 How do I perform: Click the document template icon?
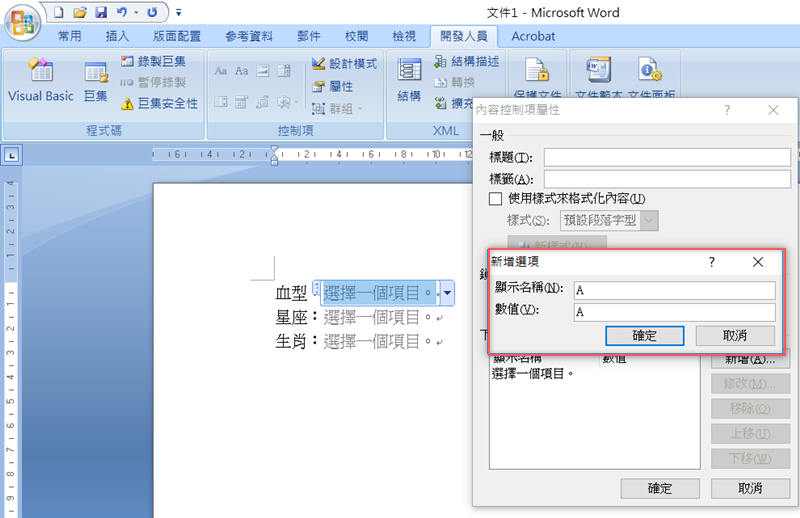(x=599, y=70)
